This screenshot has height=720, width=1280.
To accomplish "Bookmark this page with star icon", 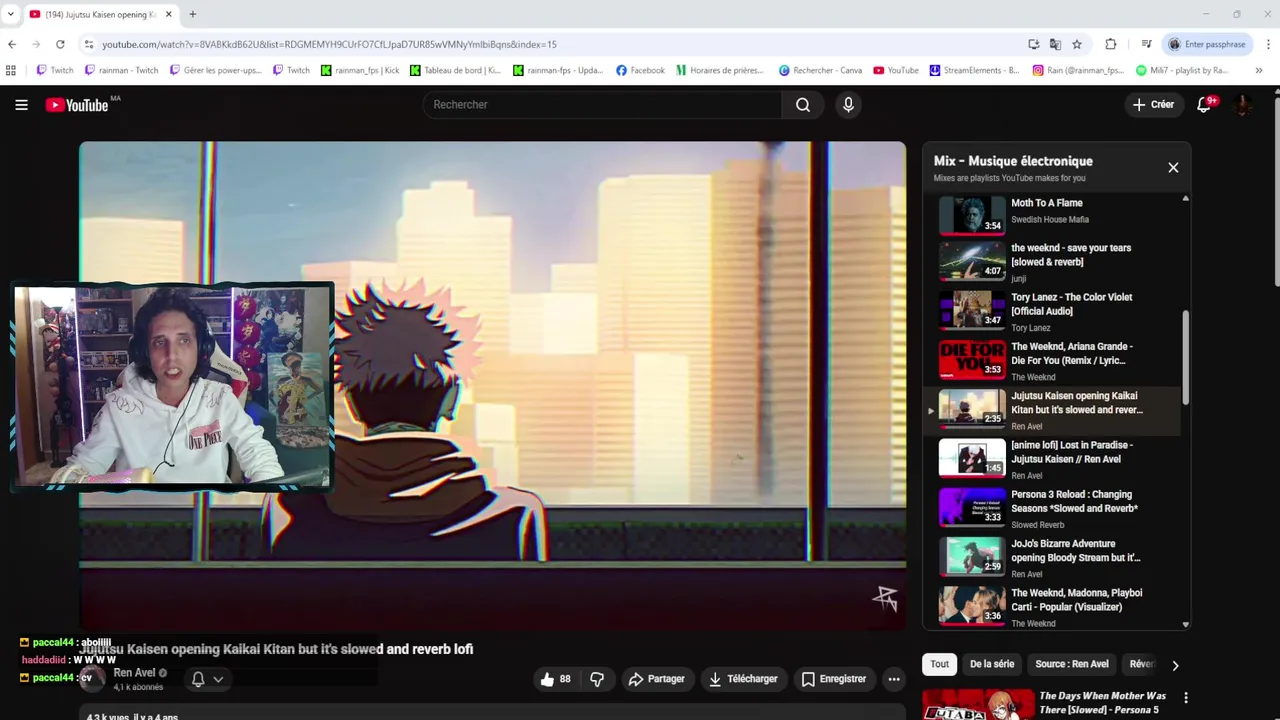I will (1077, 44).
